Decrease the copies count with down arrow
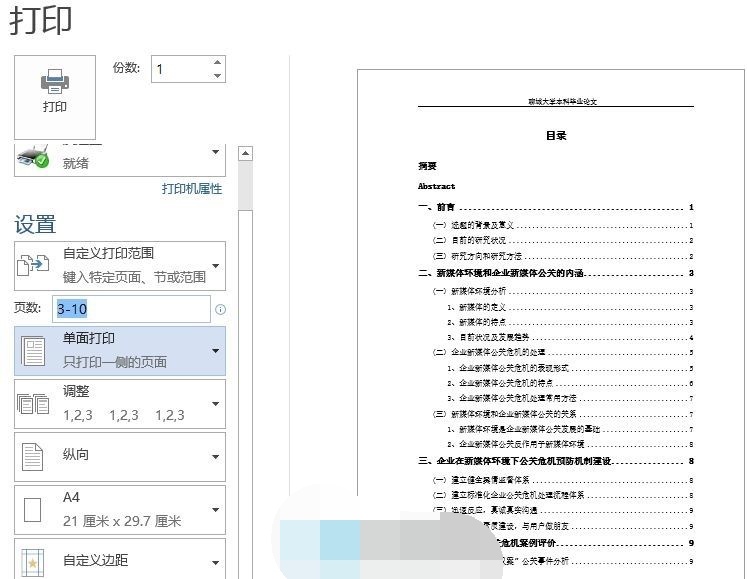This screenshot has width=747, height=579. [218, 76]
